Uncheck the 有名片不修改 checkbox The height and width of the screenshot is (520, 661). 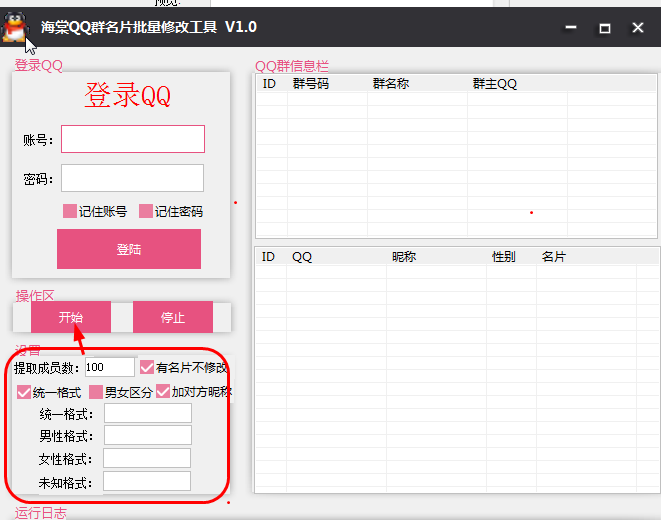147,367
